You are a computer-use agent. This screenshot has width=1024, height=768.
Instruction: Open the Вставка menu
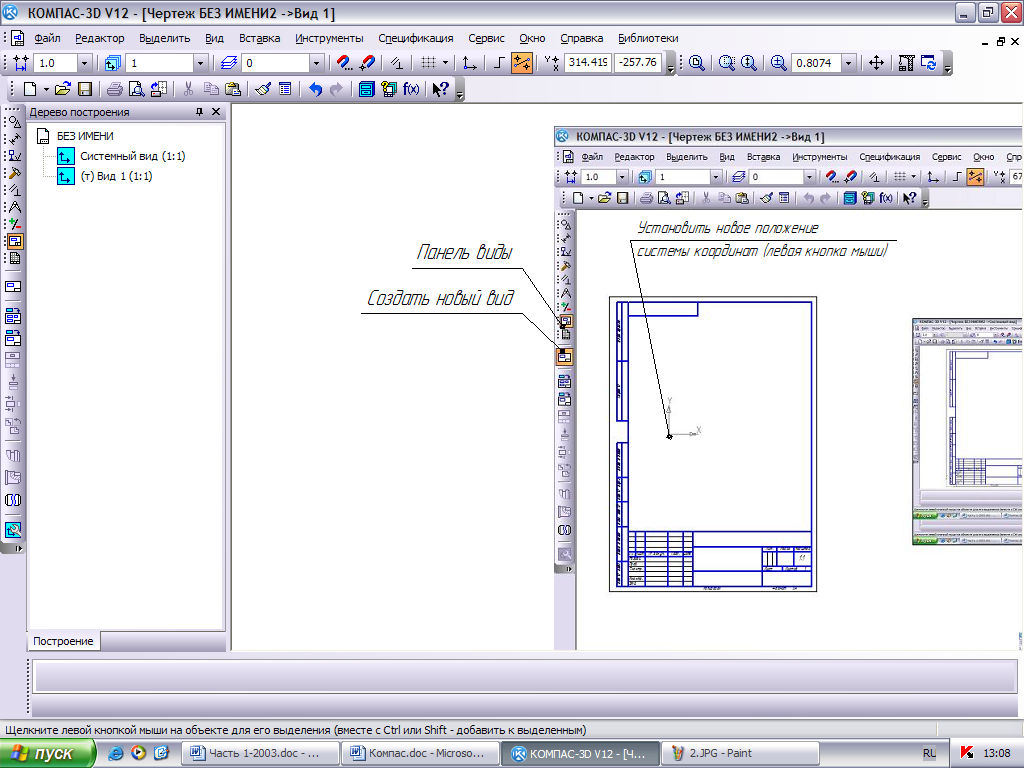pos(259,39)
